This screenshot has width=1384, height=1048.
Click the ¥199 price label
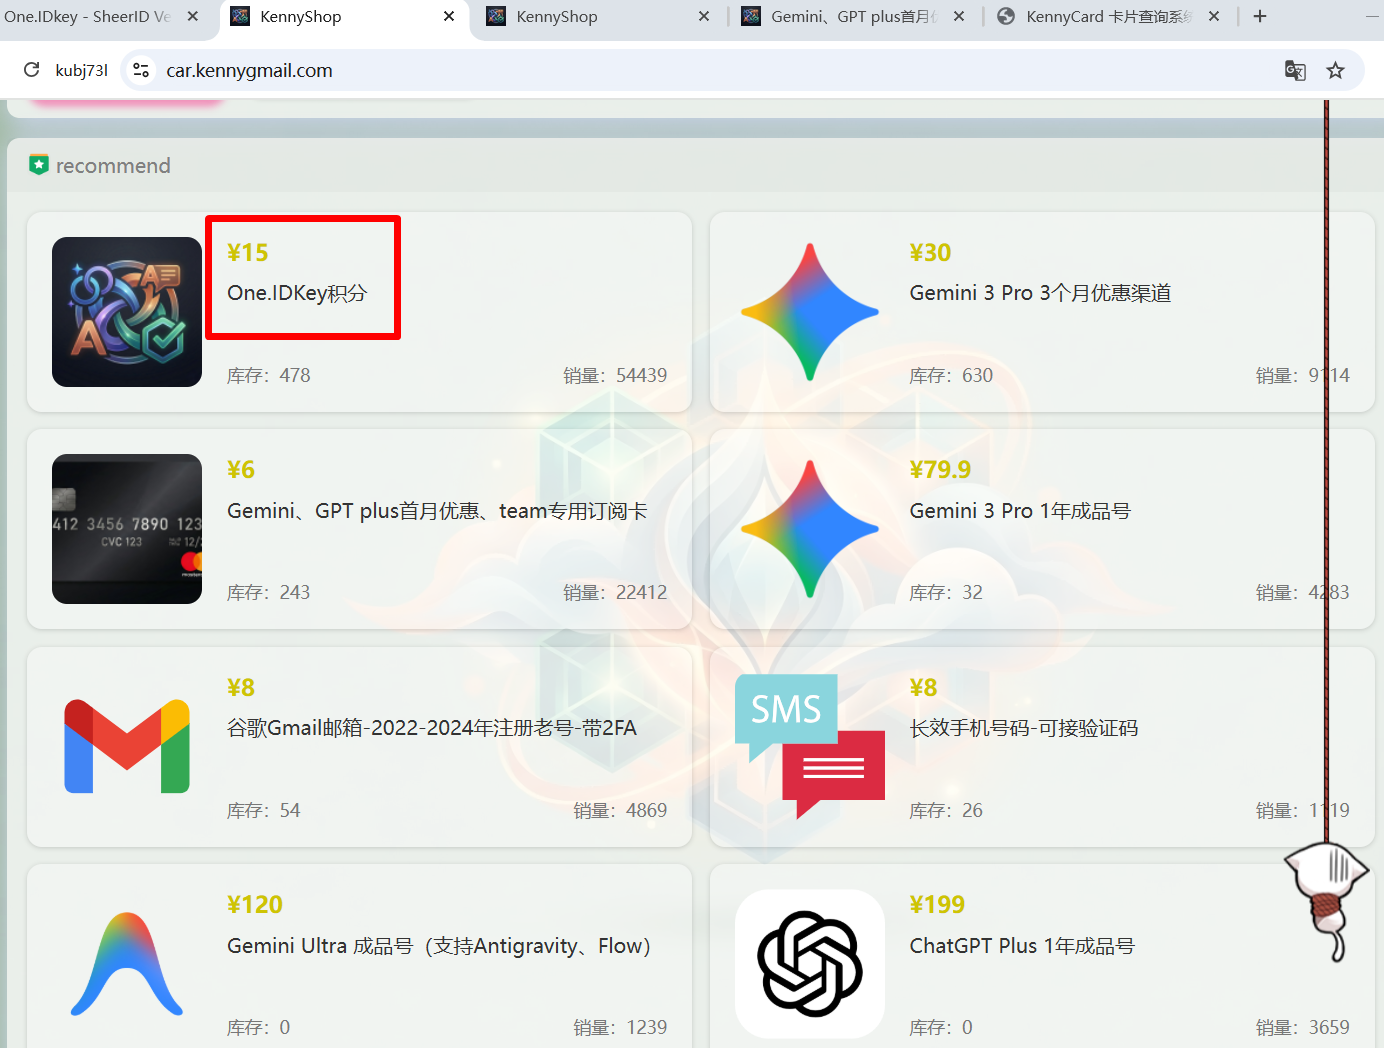coord(937,905)
